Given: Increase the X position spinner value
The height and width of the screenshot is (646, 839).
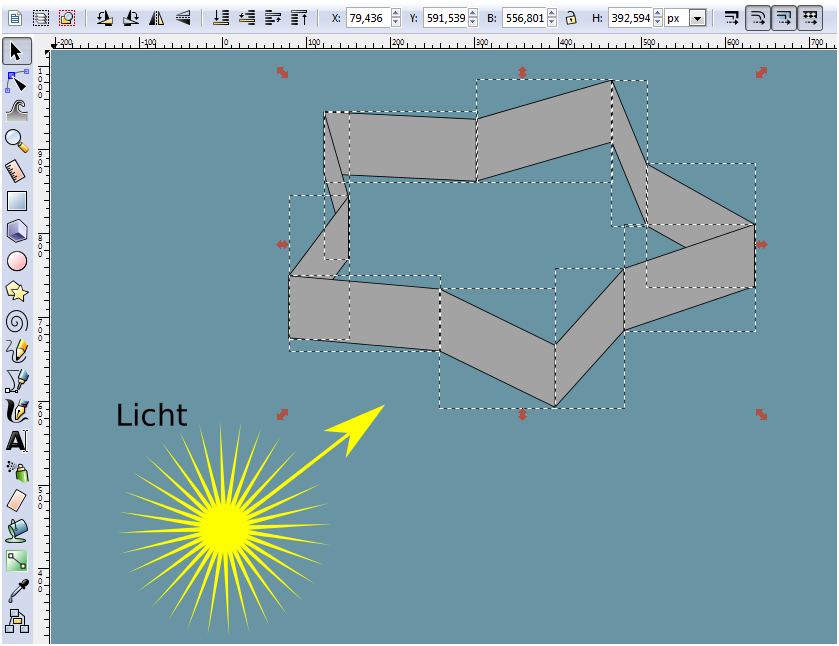Looking at the screenshot, I should (x=396, y=14).
